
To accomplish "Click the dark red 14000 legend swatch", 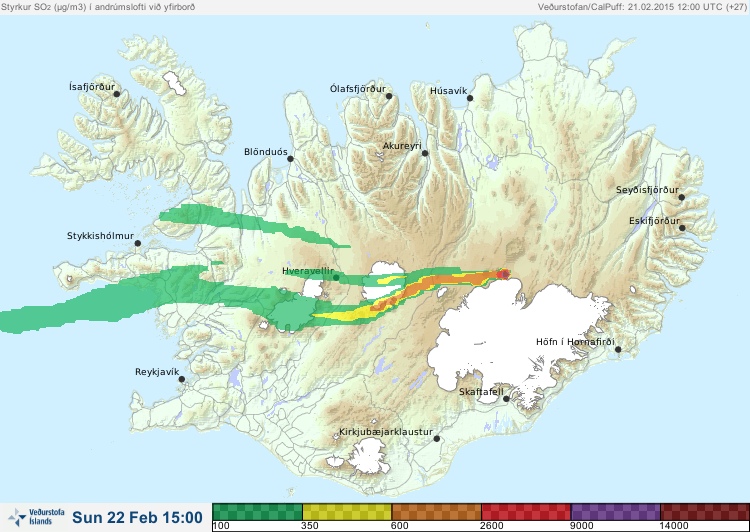I will pyautogui.click(x=705, y=512).
